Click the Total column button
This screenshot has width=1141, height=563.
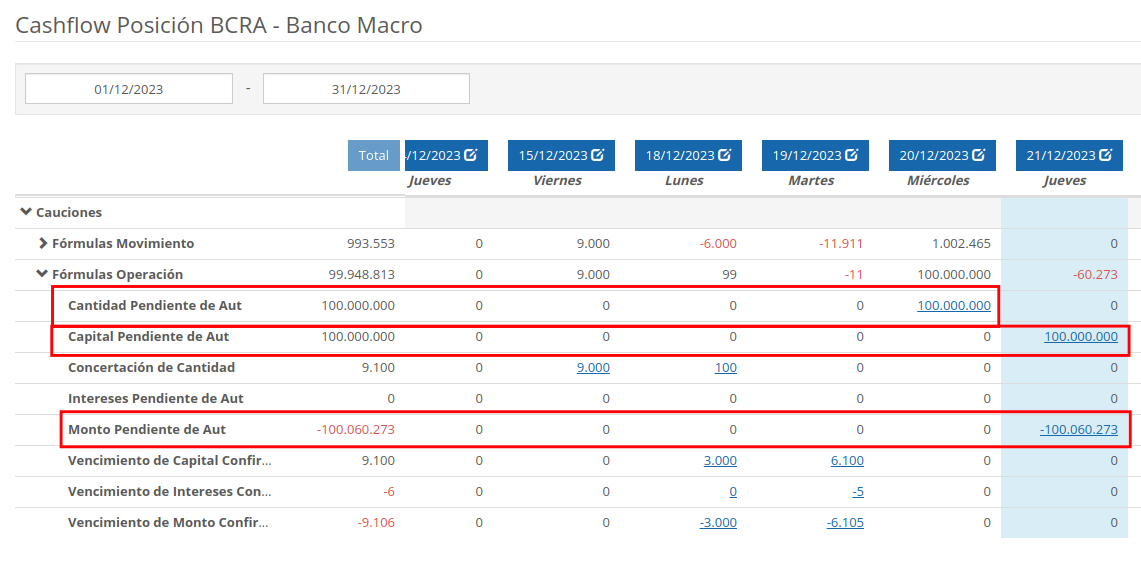374,155
